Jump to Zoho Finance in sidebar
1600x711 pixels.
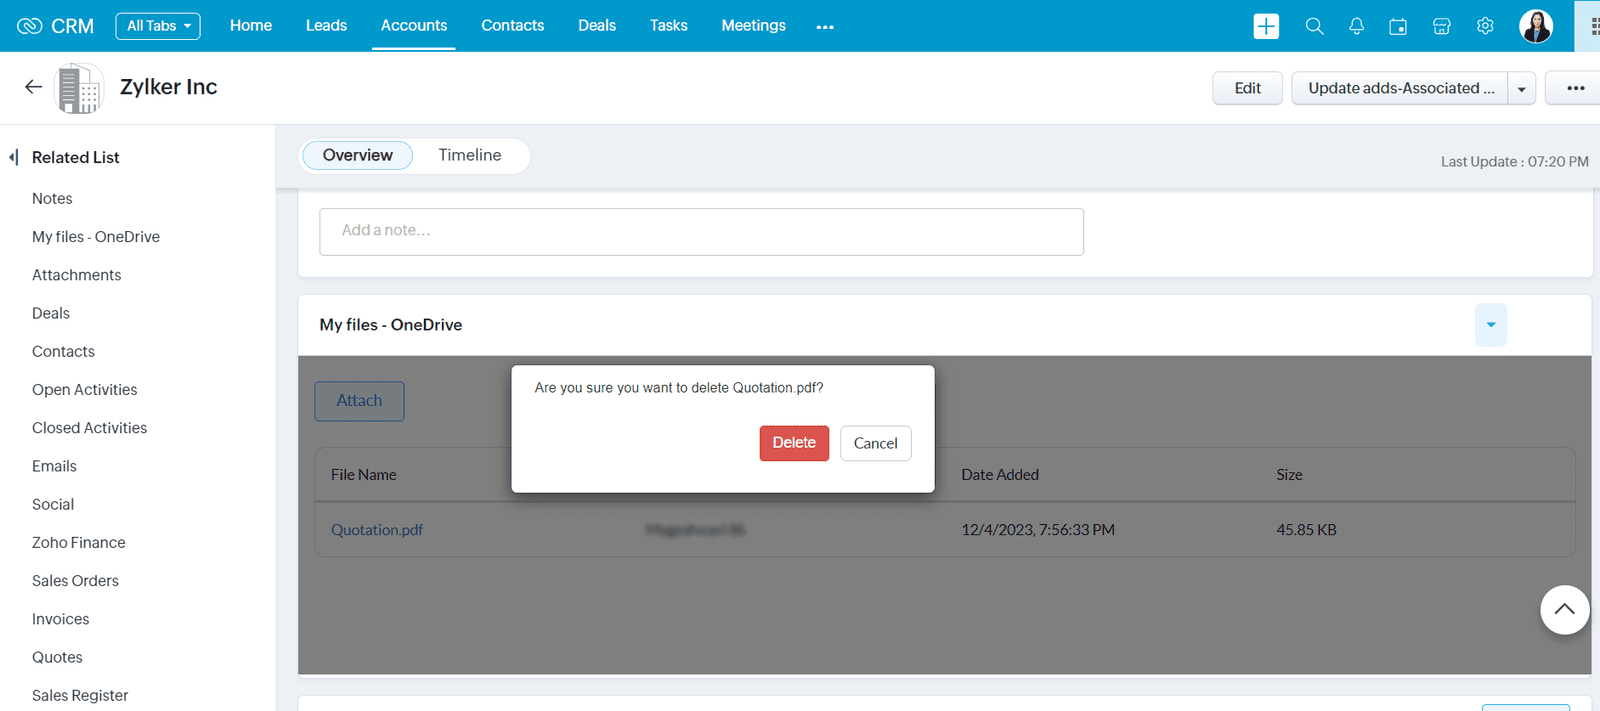[79, 542]
